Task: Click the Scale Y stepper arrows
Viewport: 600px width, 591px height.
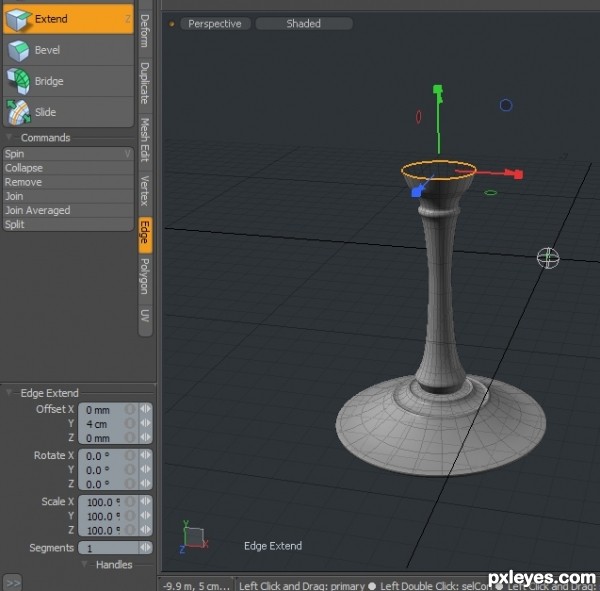Action: pyautogui.click(x=145, y=515)
